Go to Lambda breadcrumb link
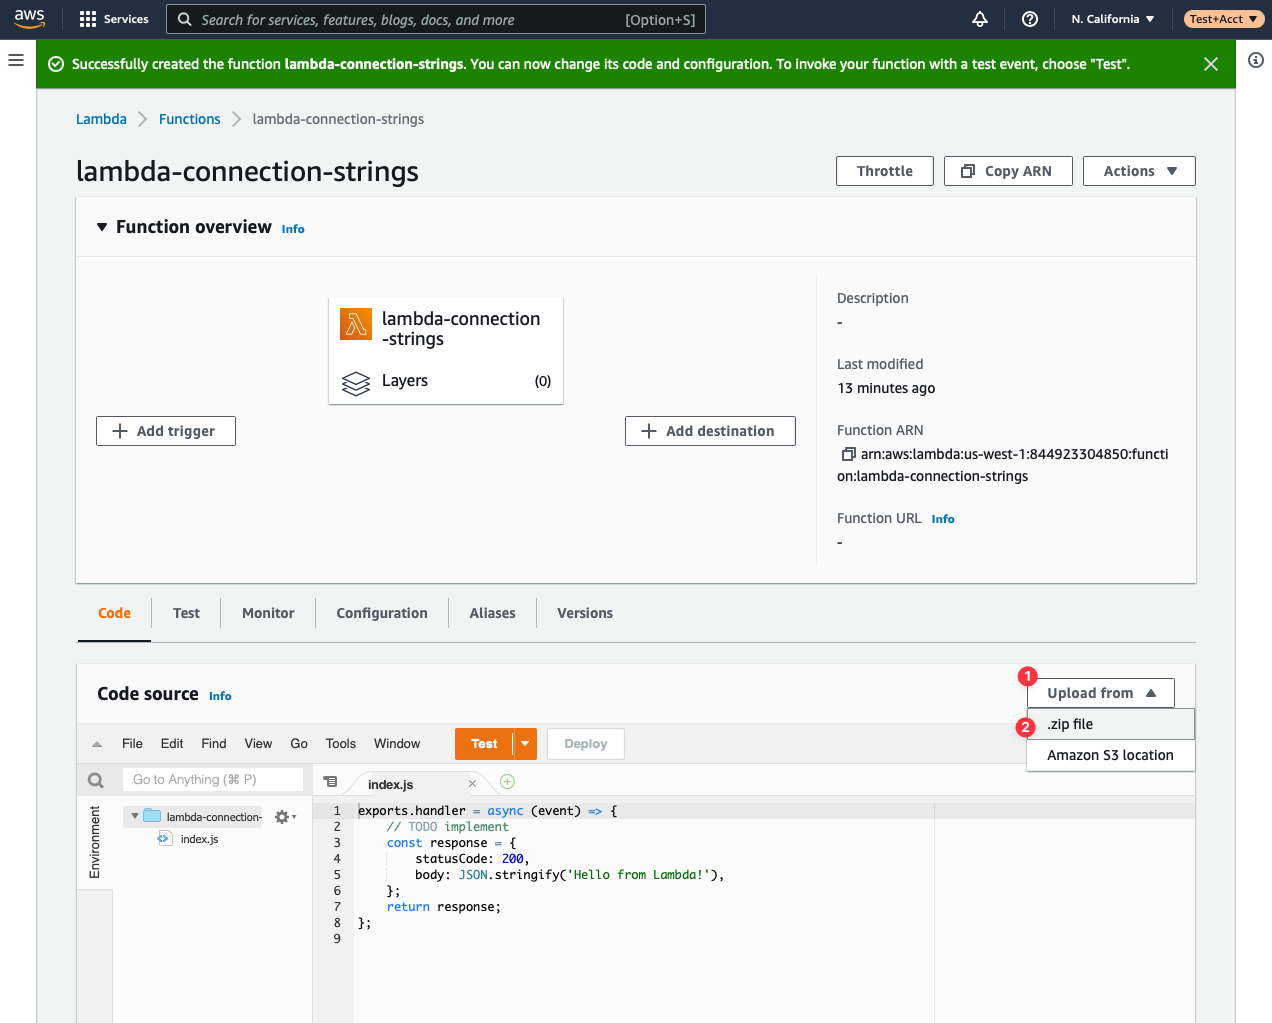 101,119
